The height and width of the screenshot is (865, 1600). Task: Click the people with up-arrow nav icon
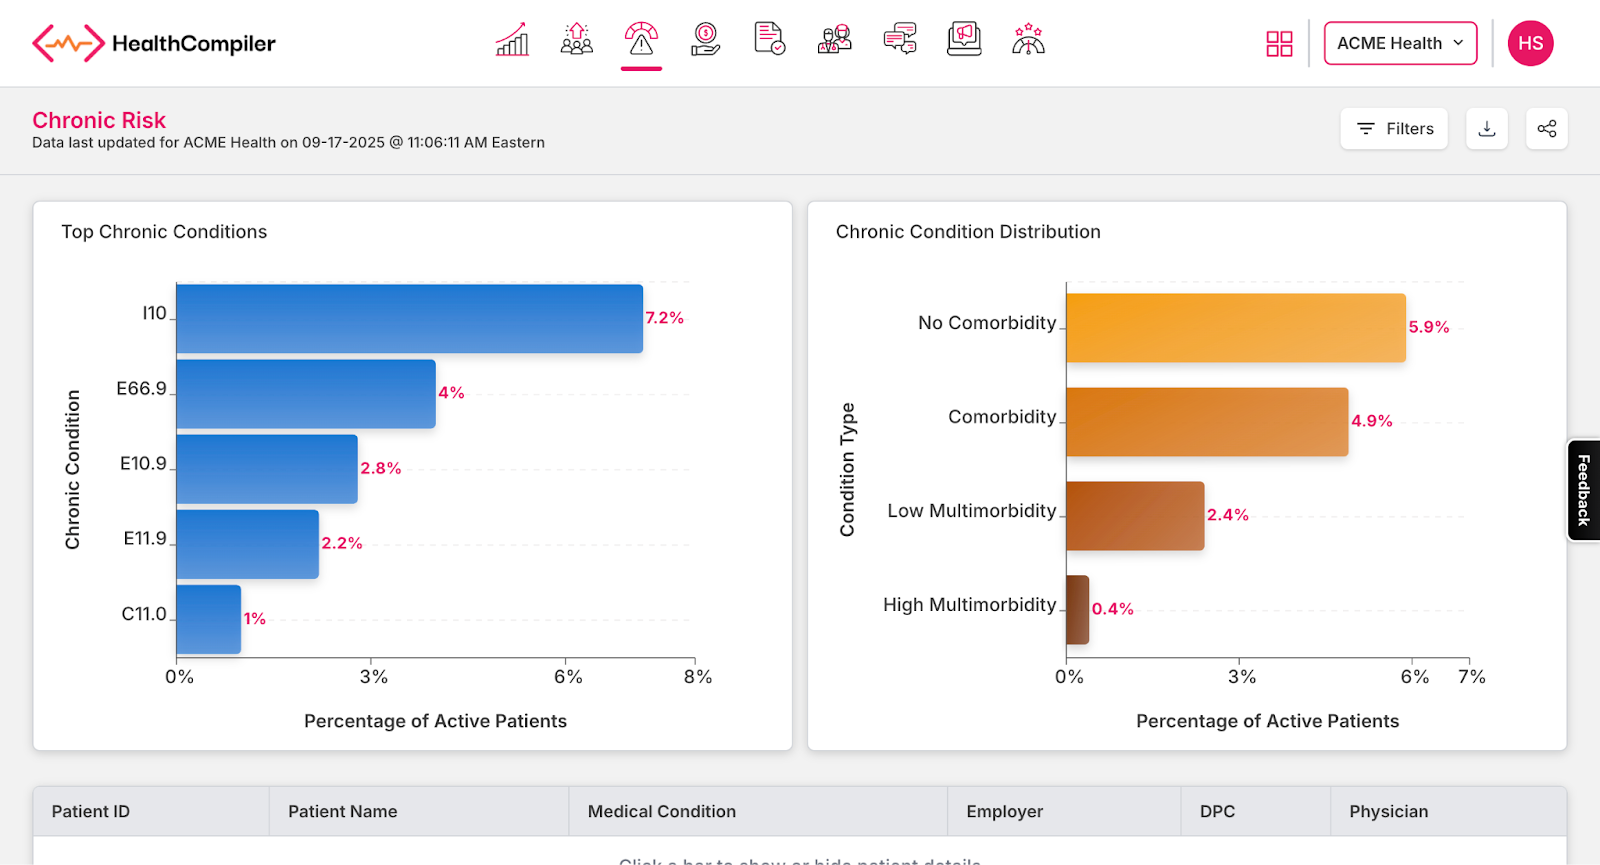(x=577, y=40)
